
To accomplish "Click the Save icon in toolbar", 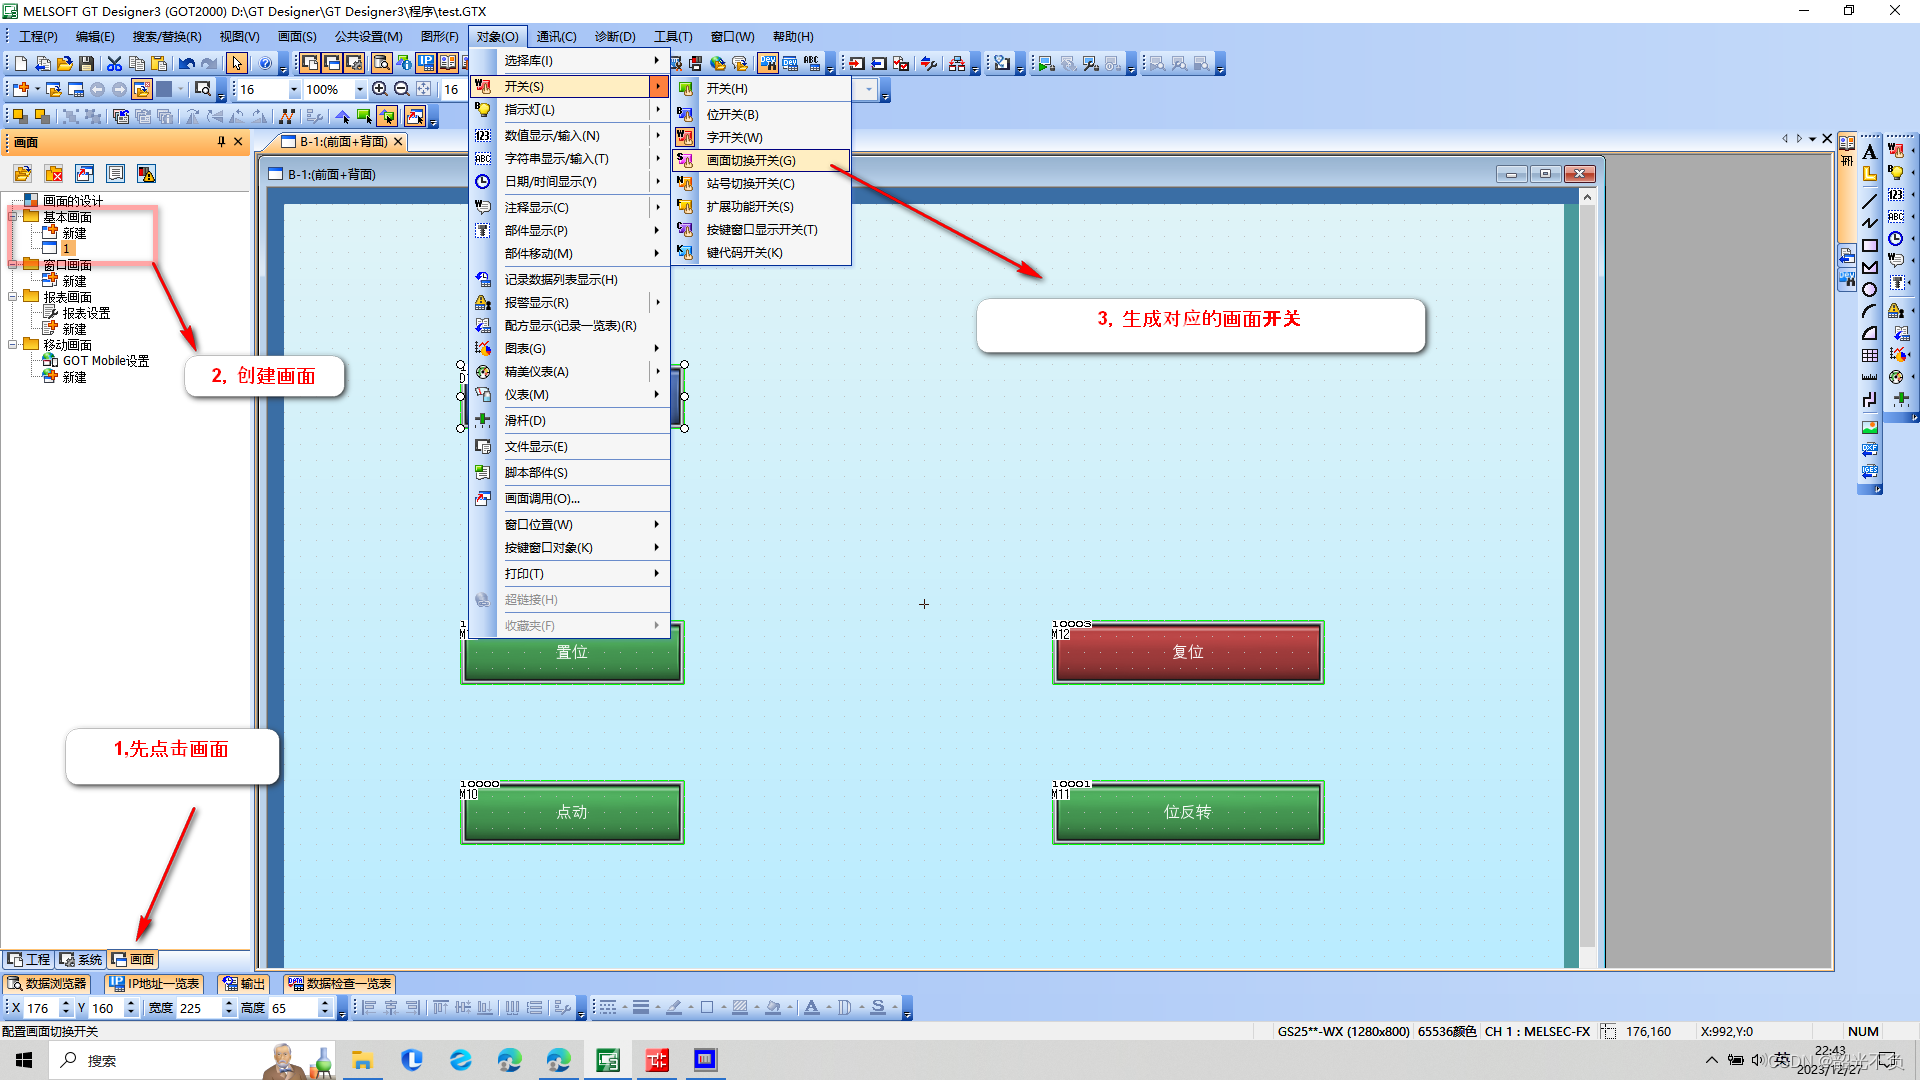I will point(87,63).
